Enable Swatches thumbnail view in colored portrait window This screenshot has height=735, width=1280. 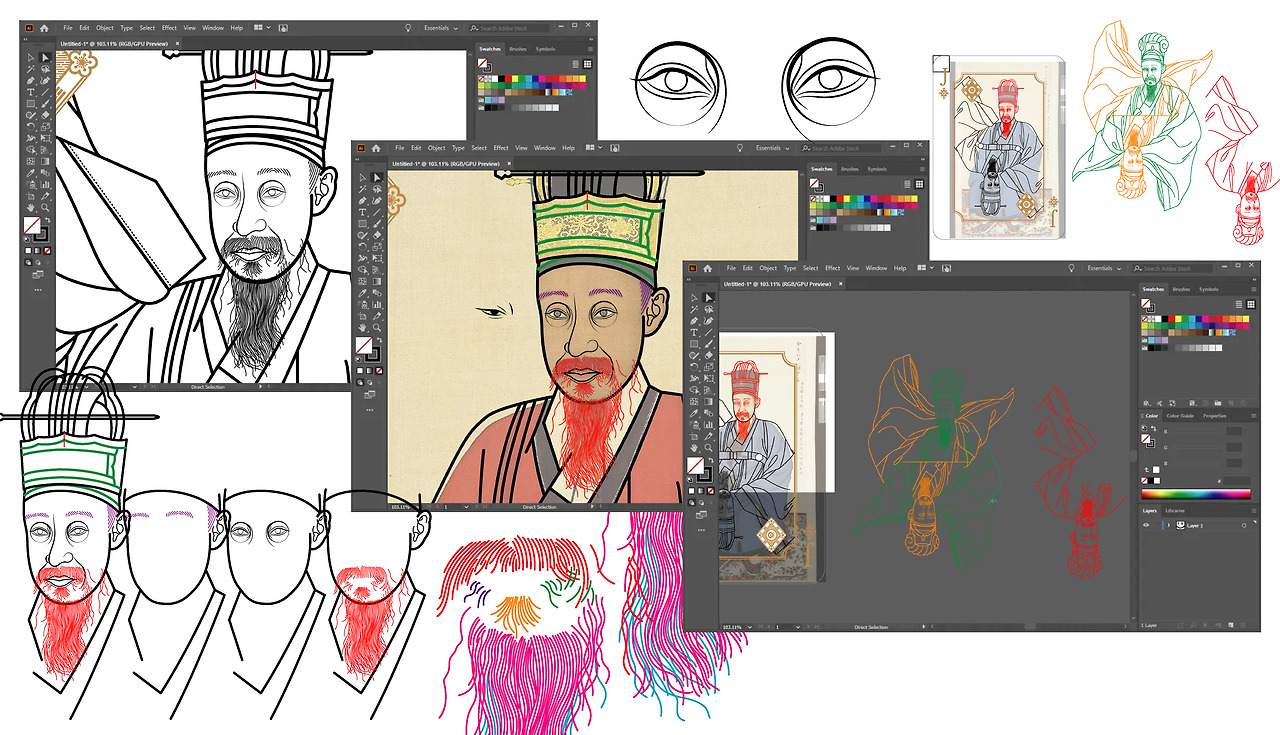pos(918,185)
